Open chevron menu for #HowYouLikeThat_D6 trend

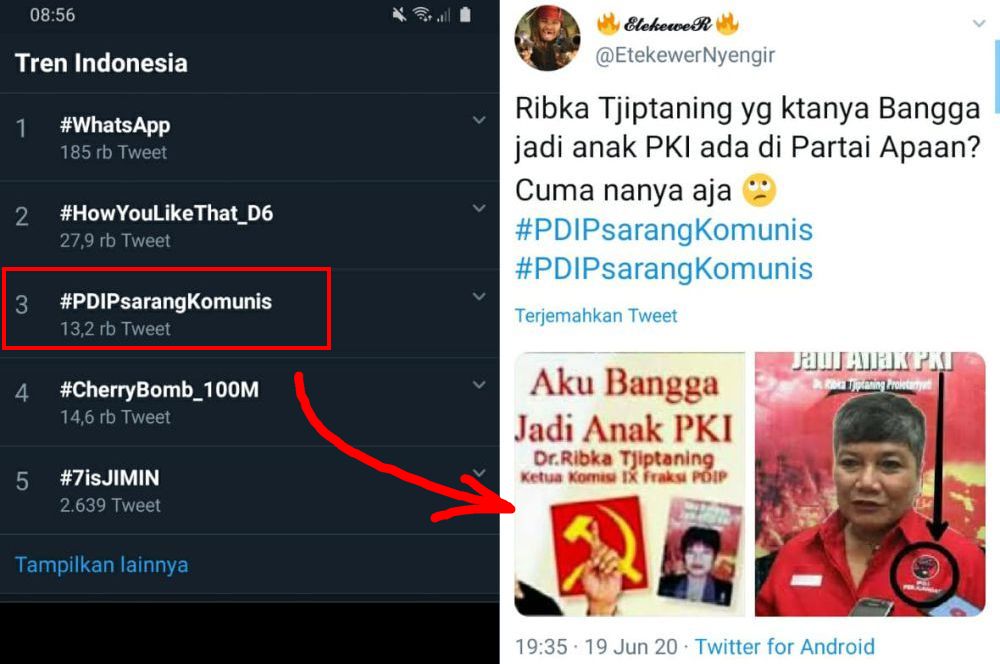(479, 209)
